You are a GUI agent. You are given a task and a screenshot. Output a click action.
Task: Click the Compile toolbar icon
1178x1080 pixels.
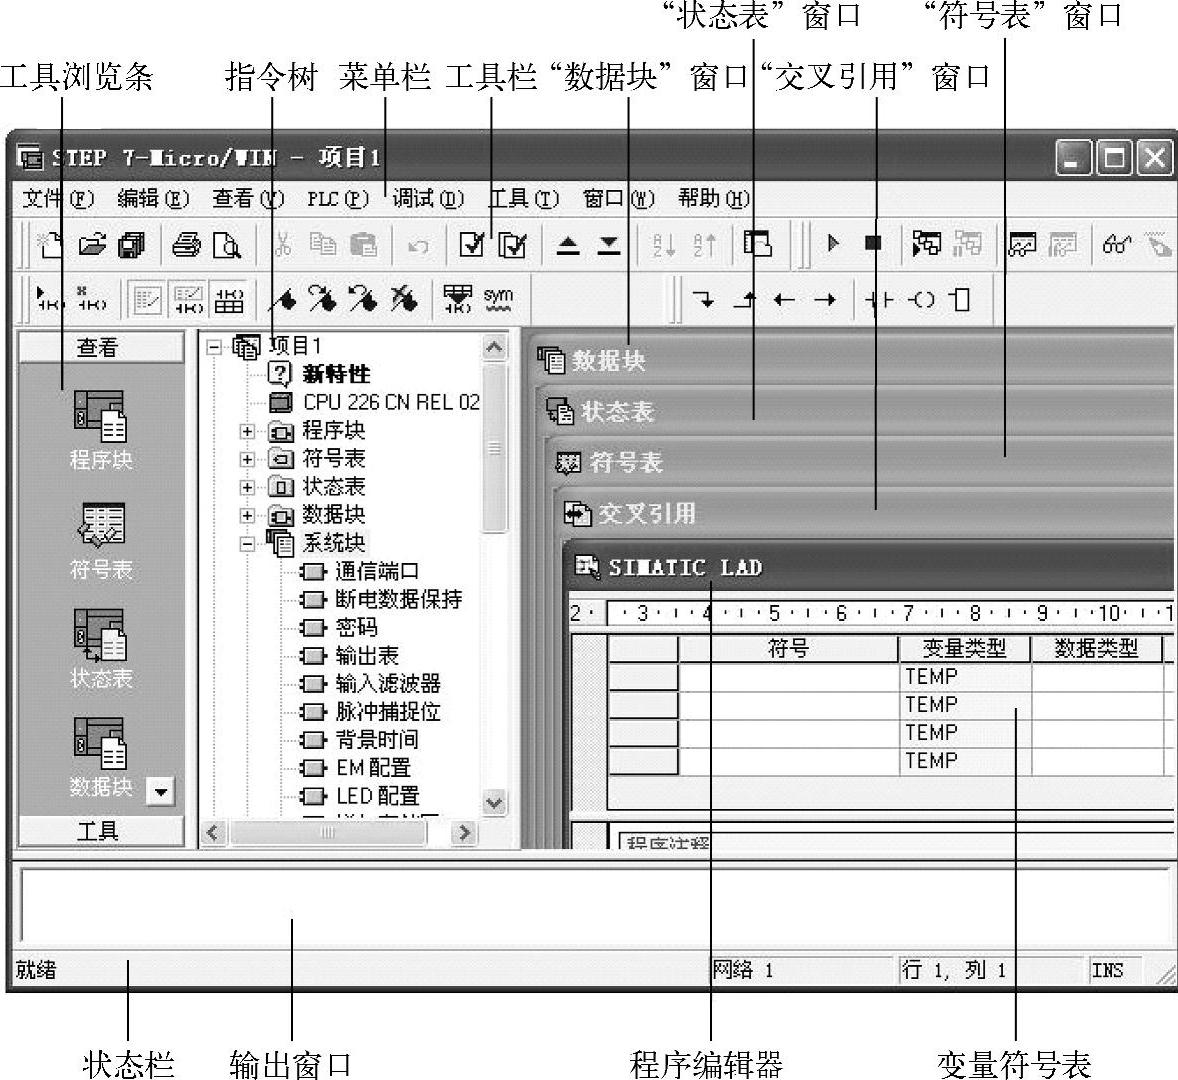click(x=472, y=245)
